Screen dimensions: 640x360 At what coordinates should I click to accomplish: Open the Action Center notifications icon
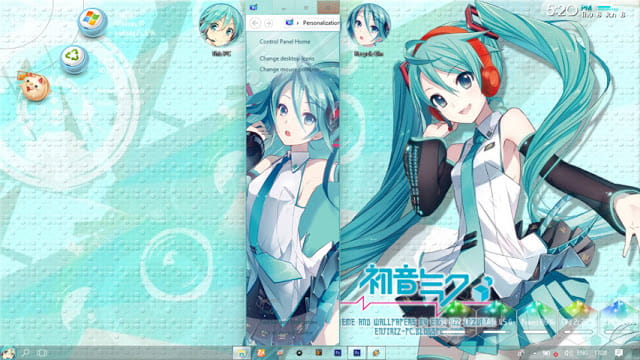[x=619, y=353]
